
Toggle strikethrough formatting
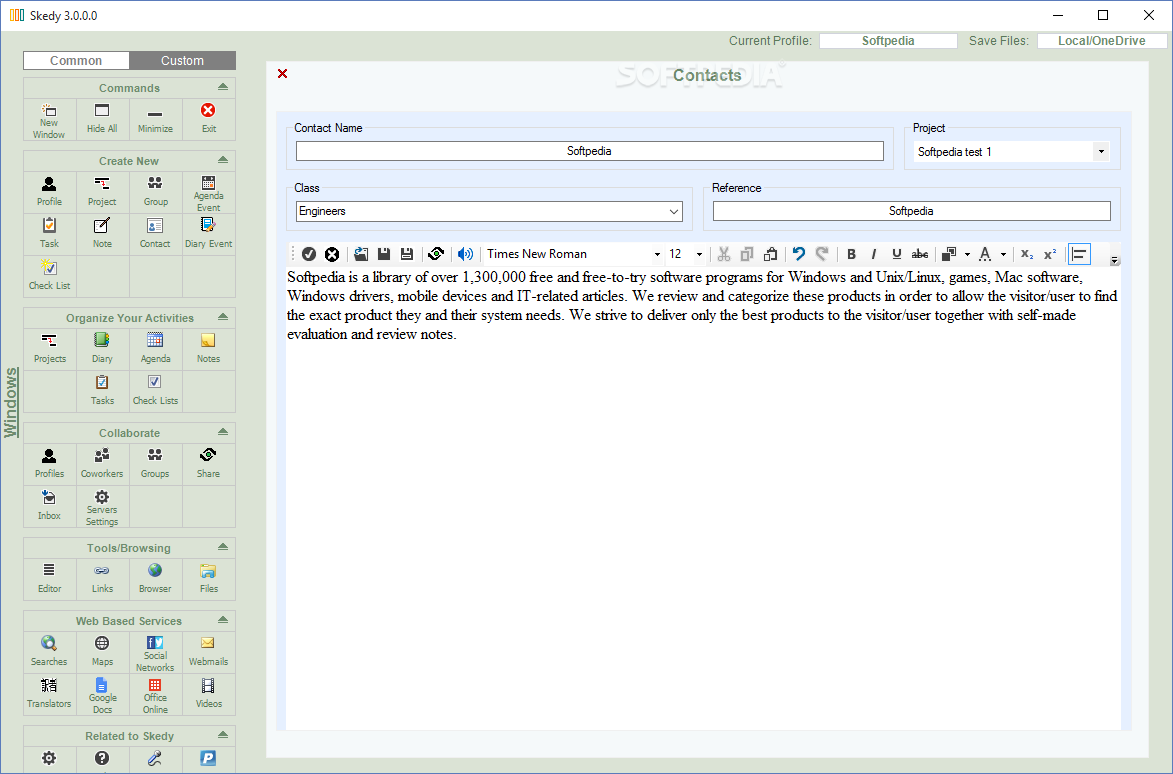coord(920,254)
